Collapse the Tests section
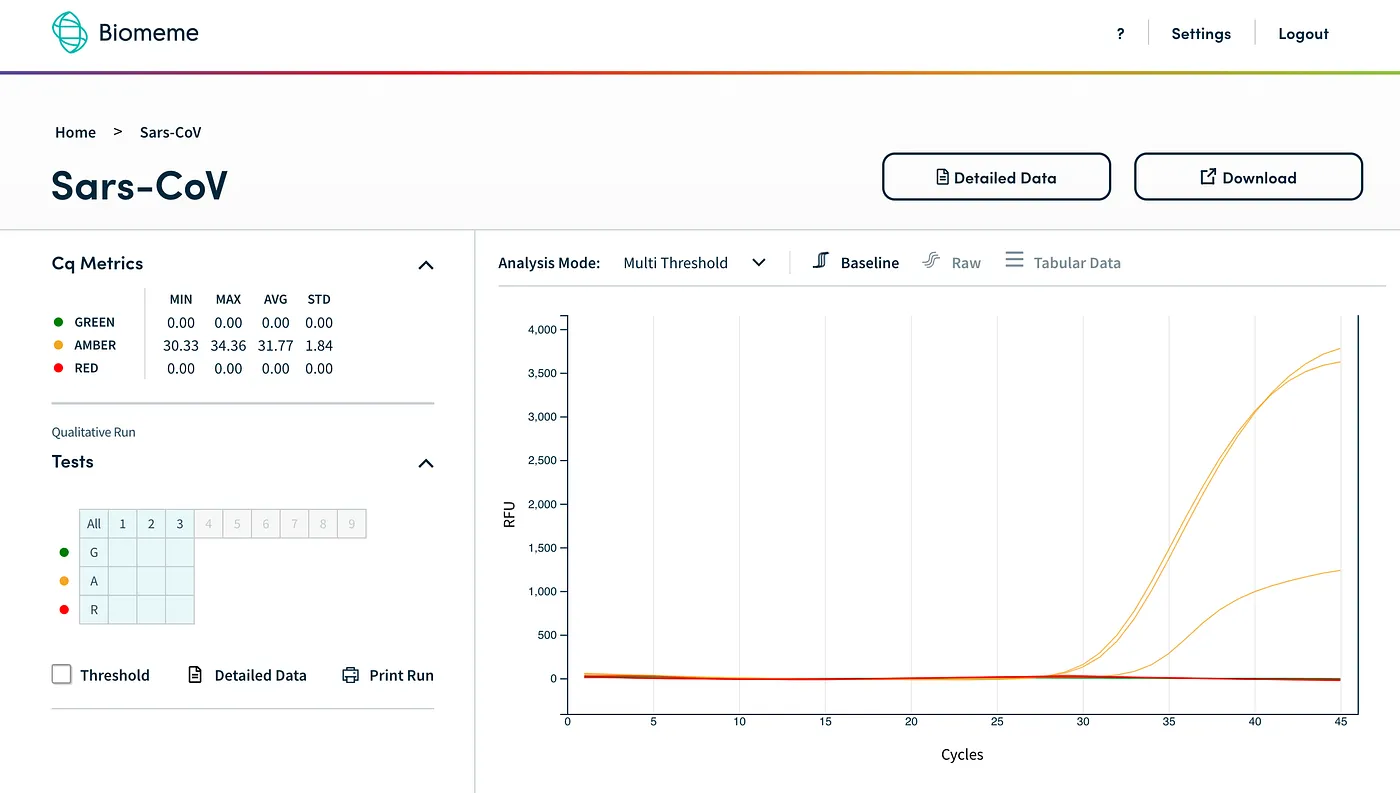The height and width of the screenshot is (793, 1400). click(425, 463)
